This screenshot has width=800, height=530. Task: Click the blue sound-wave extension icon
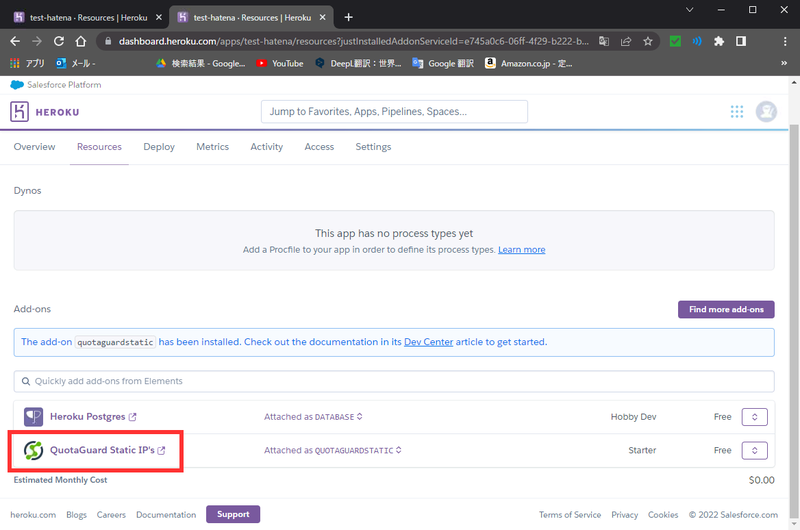click(697, 41)
